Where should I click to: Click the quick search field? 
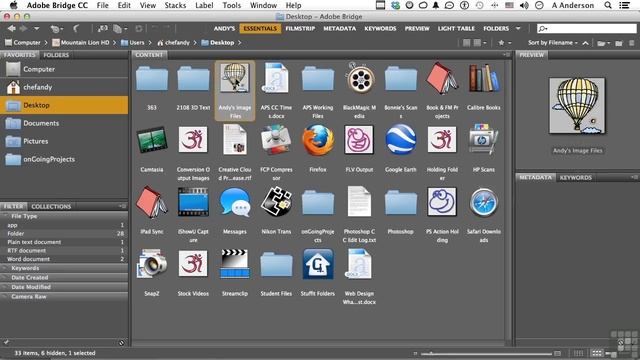pyautogui.click(x=587, y=29)
